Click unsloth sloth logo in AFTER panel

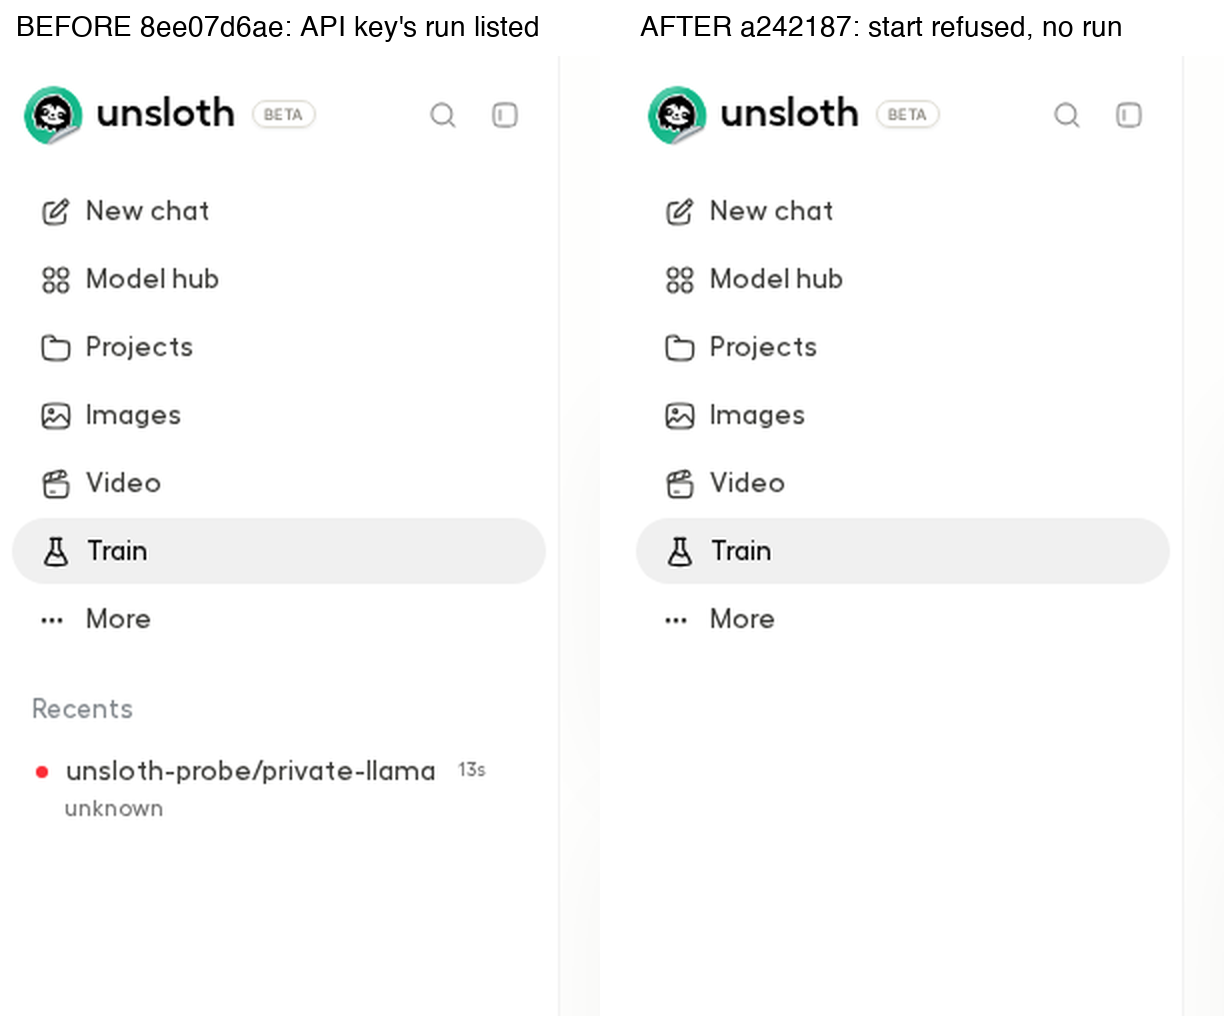(x=677, y=115)
